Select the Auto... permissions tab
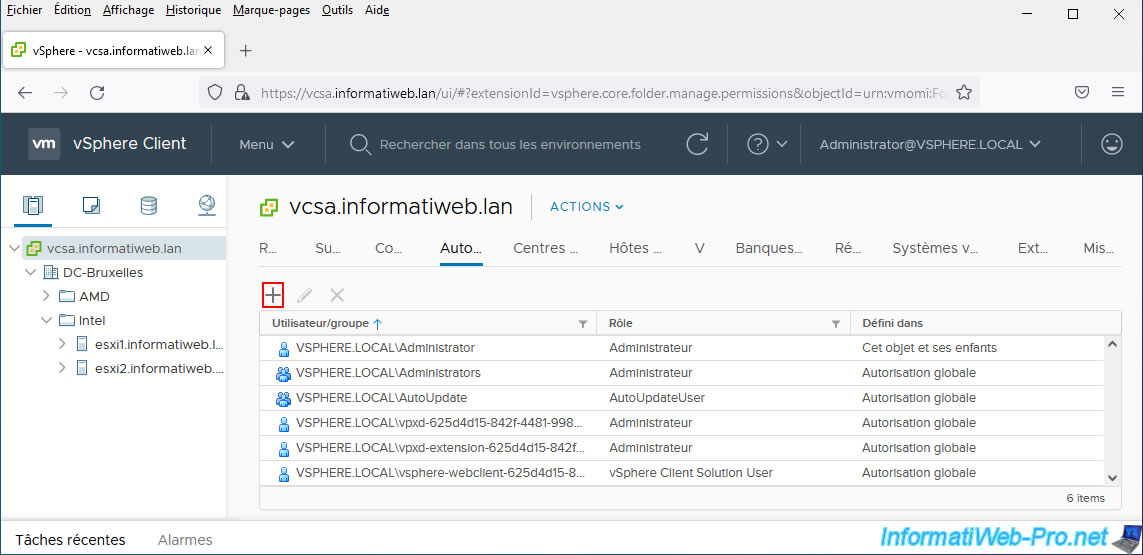 461,248
